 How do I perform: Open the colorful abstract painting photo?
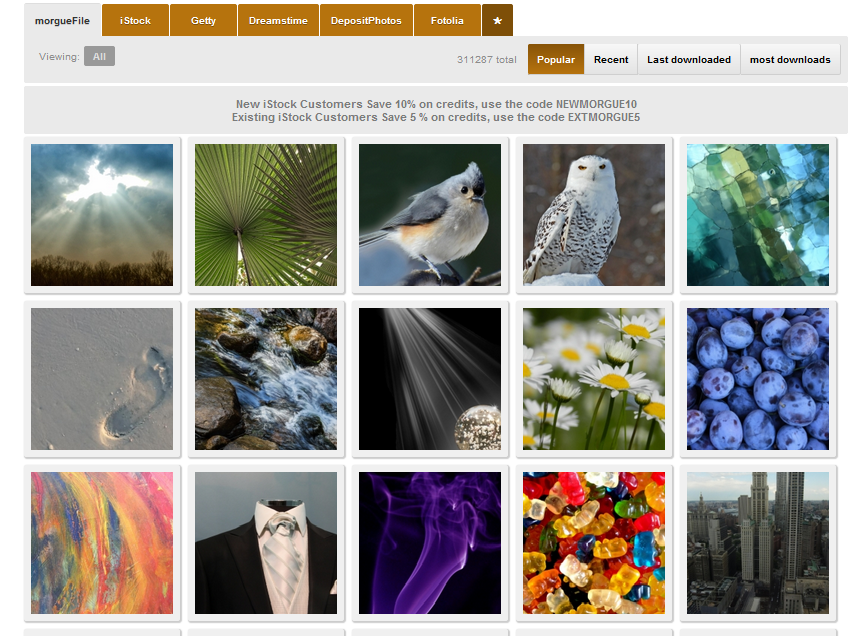[102, 543]
